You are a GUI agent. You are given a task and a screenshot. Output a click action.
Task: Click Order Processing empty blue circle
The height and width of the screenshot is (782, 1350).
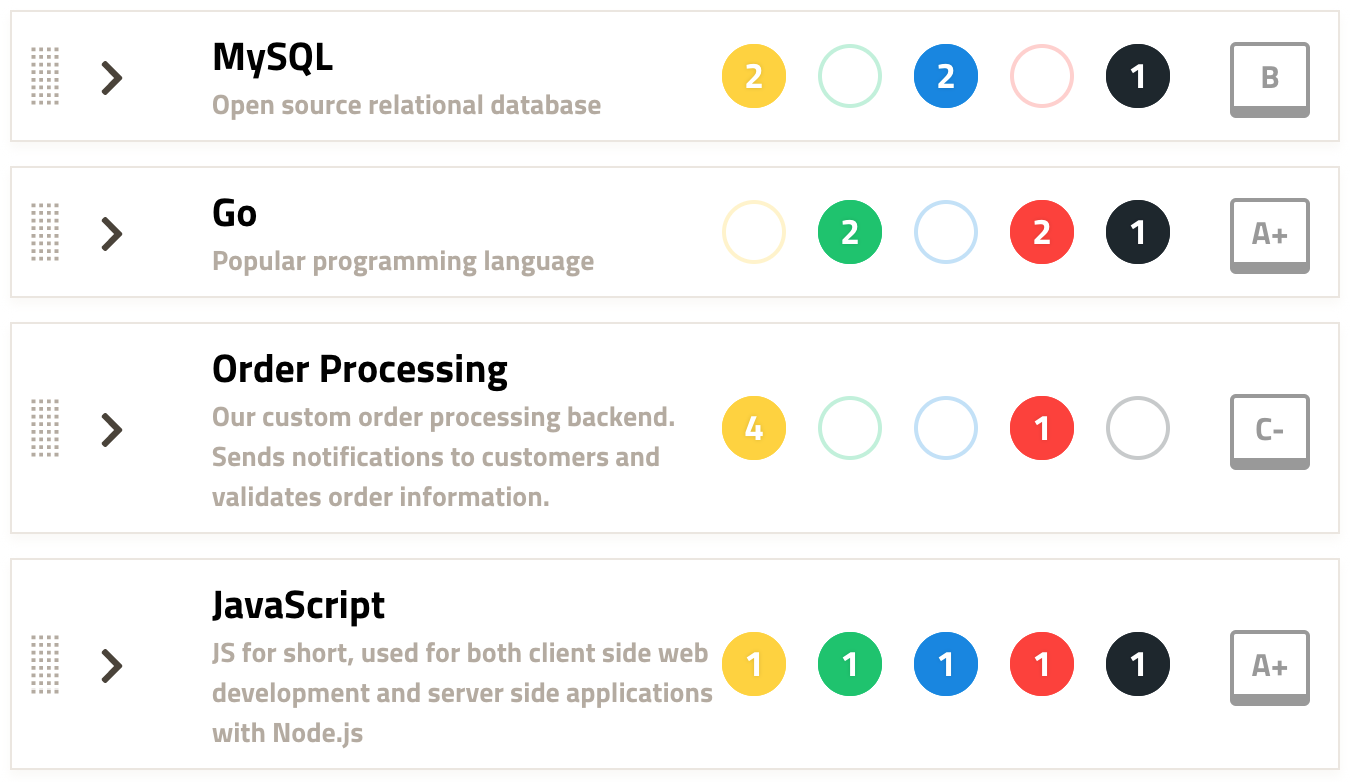coord(946,428)
